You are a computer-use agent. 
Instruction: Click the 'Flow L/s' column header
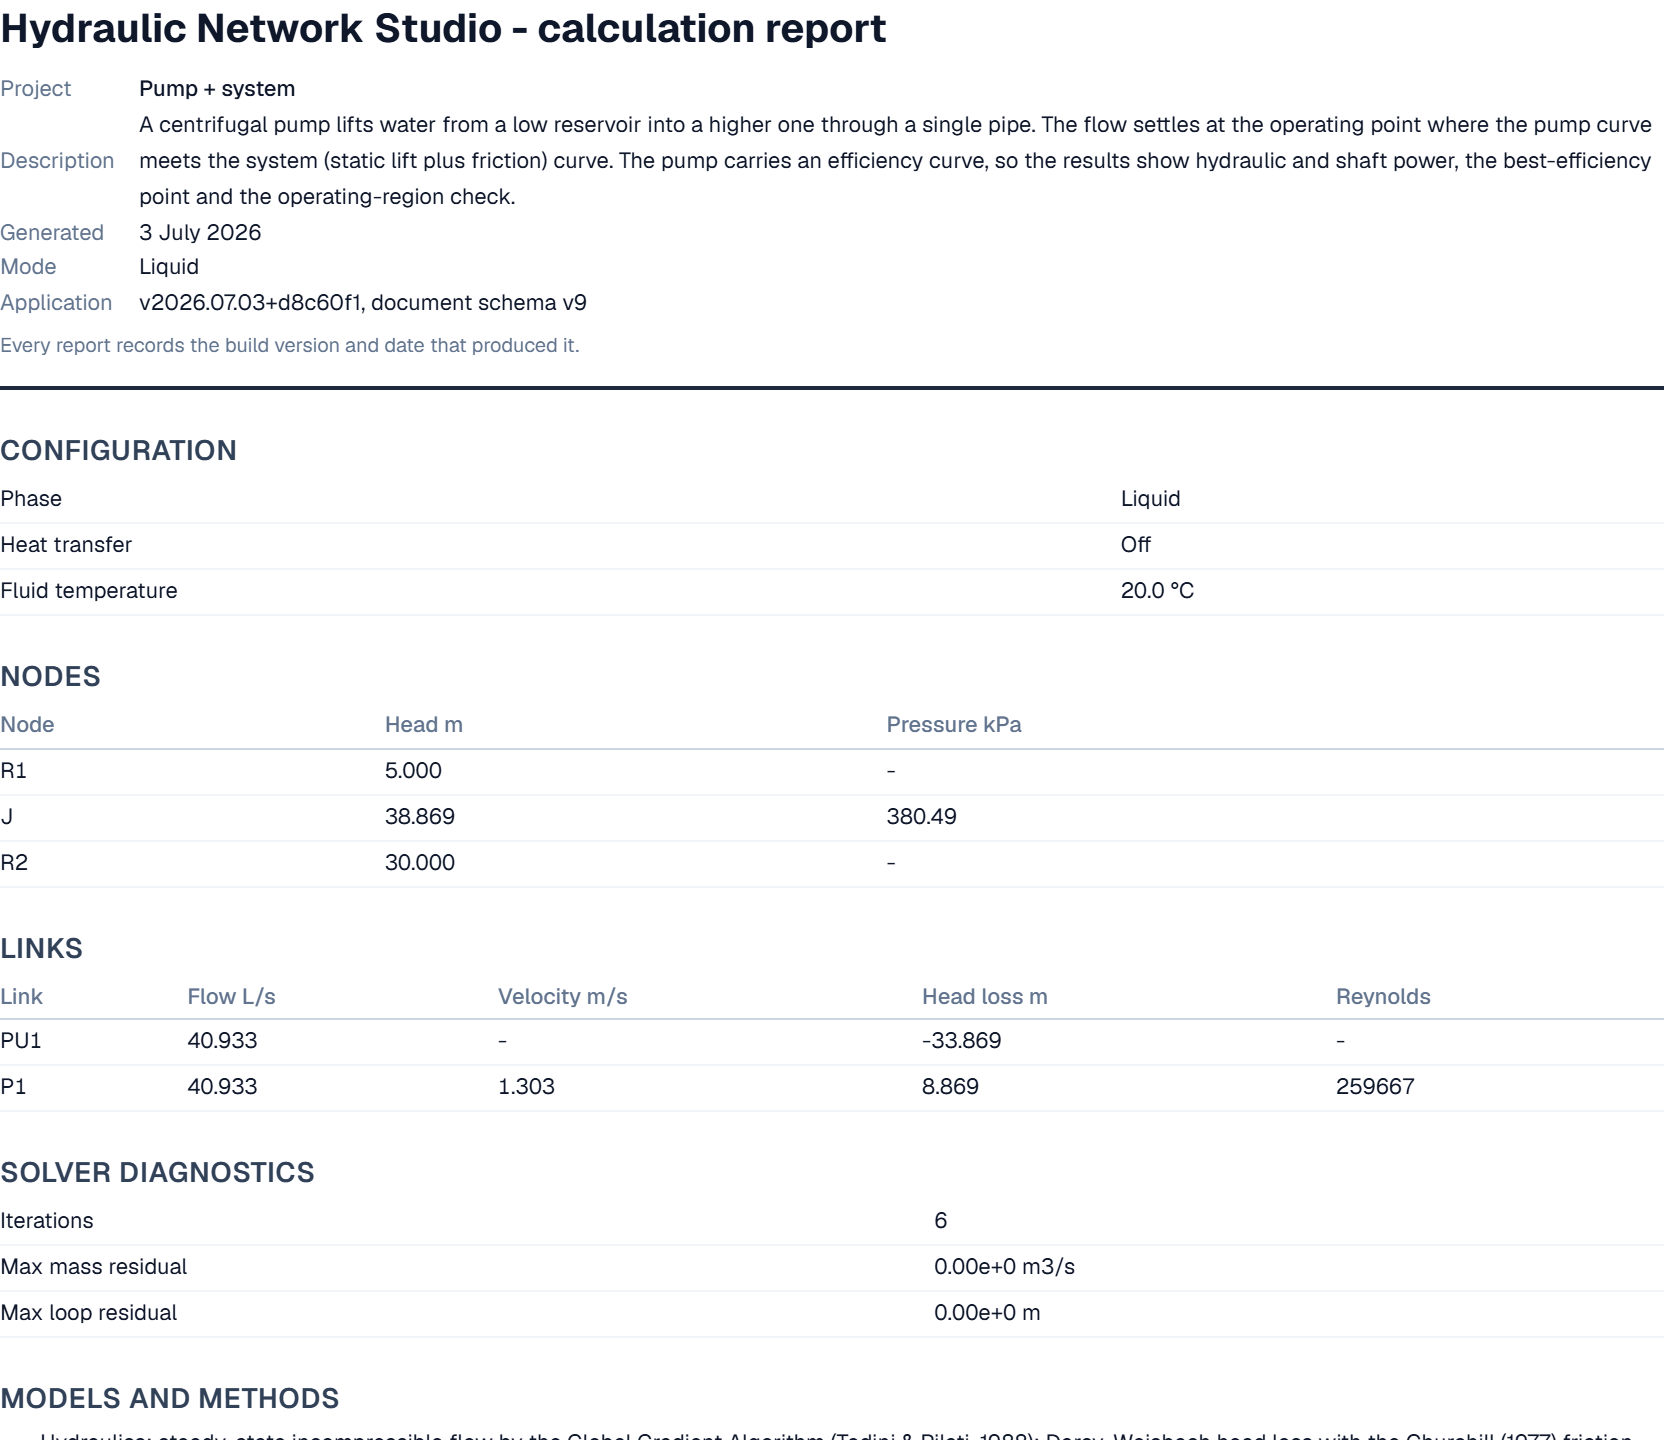tap(231, 996)
